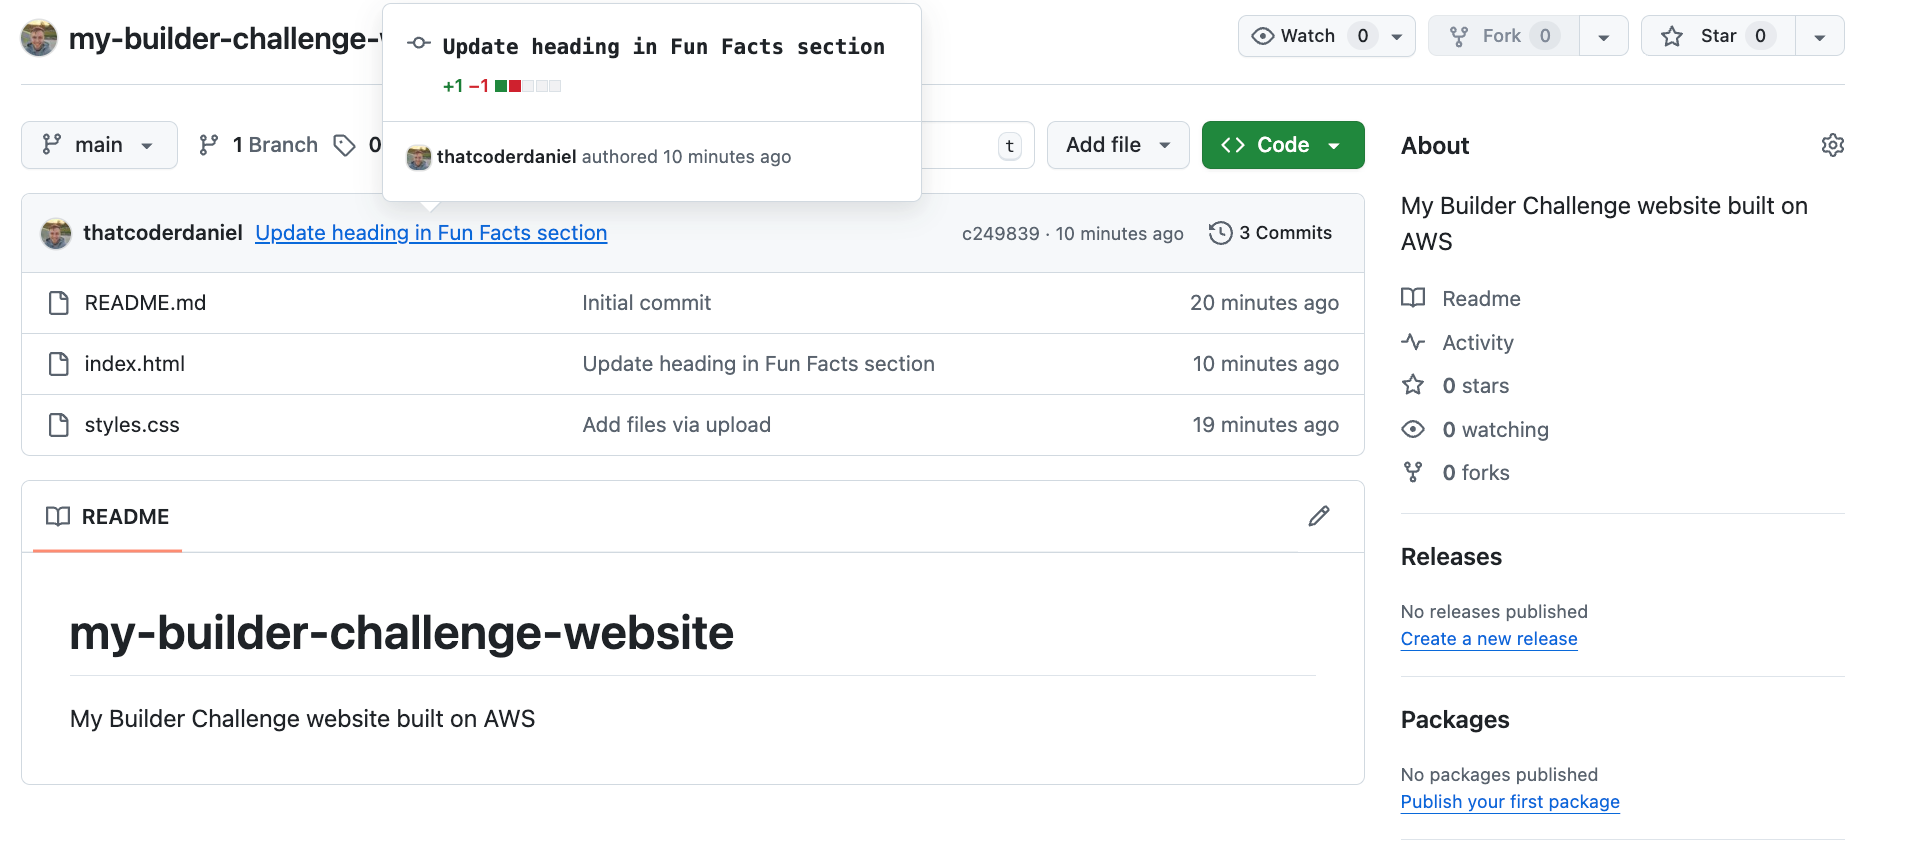Image resolution: width=1905 pixels, height=846 pixels.
Task: Click the file icon next to index.html
Action: 59,364
